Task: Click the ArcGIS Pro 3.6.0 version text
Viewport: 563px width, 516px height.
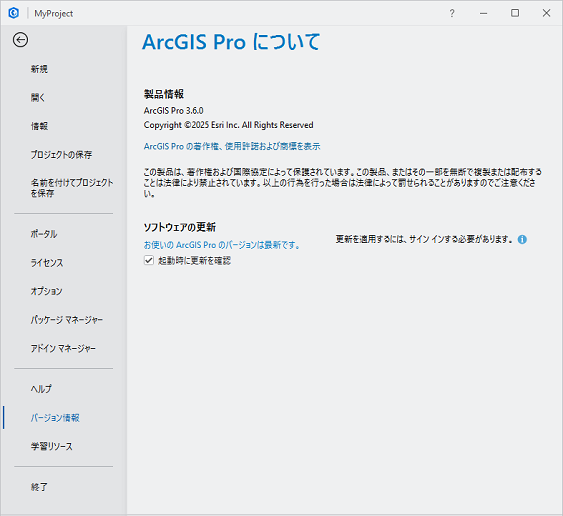Action: (173, 111)
